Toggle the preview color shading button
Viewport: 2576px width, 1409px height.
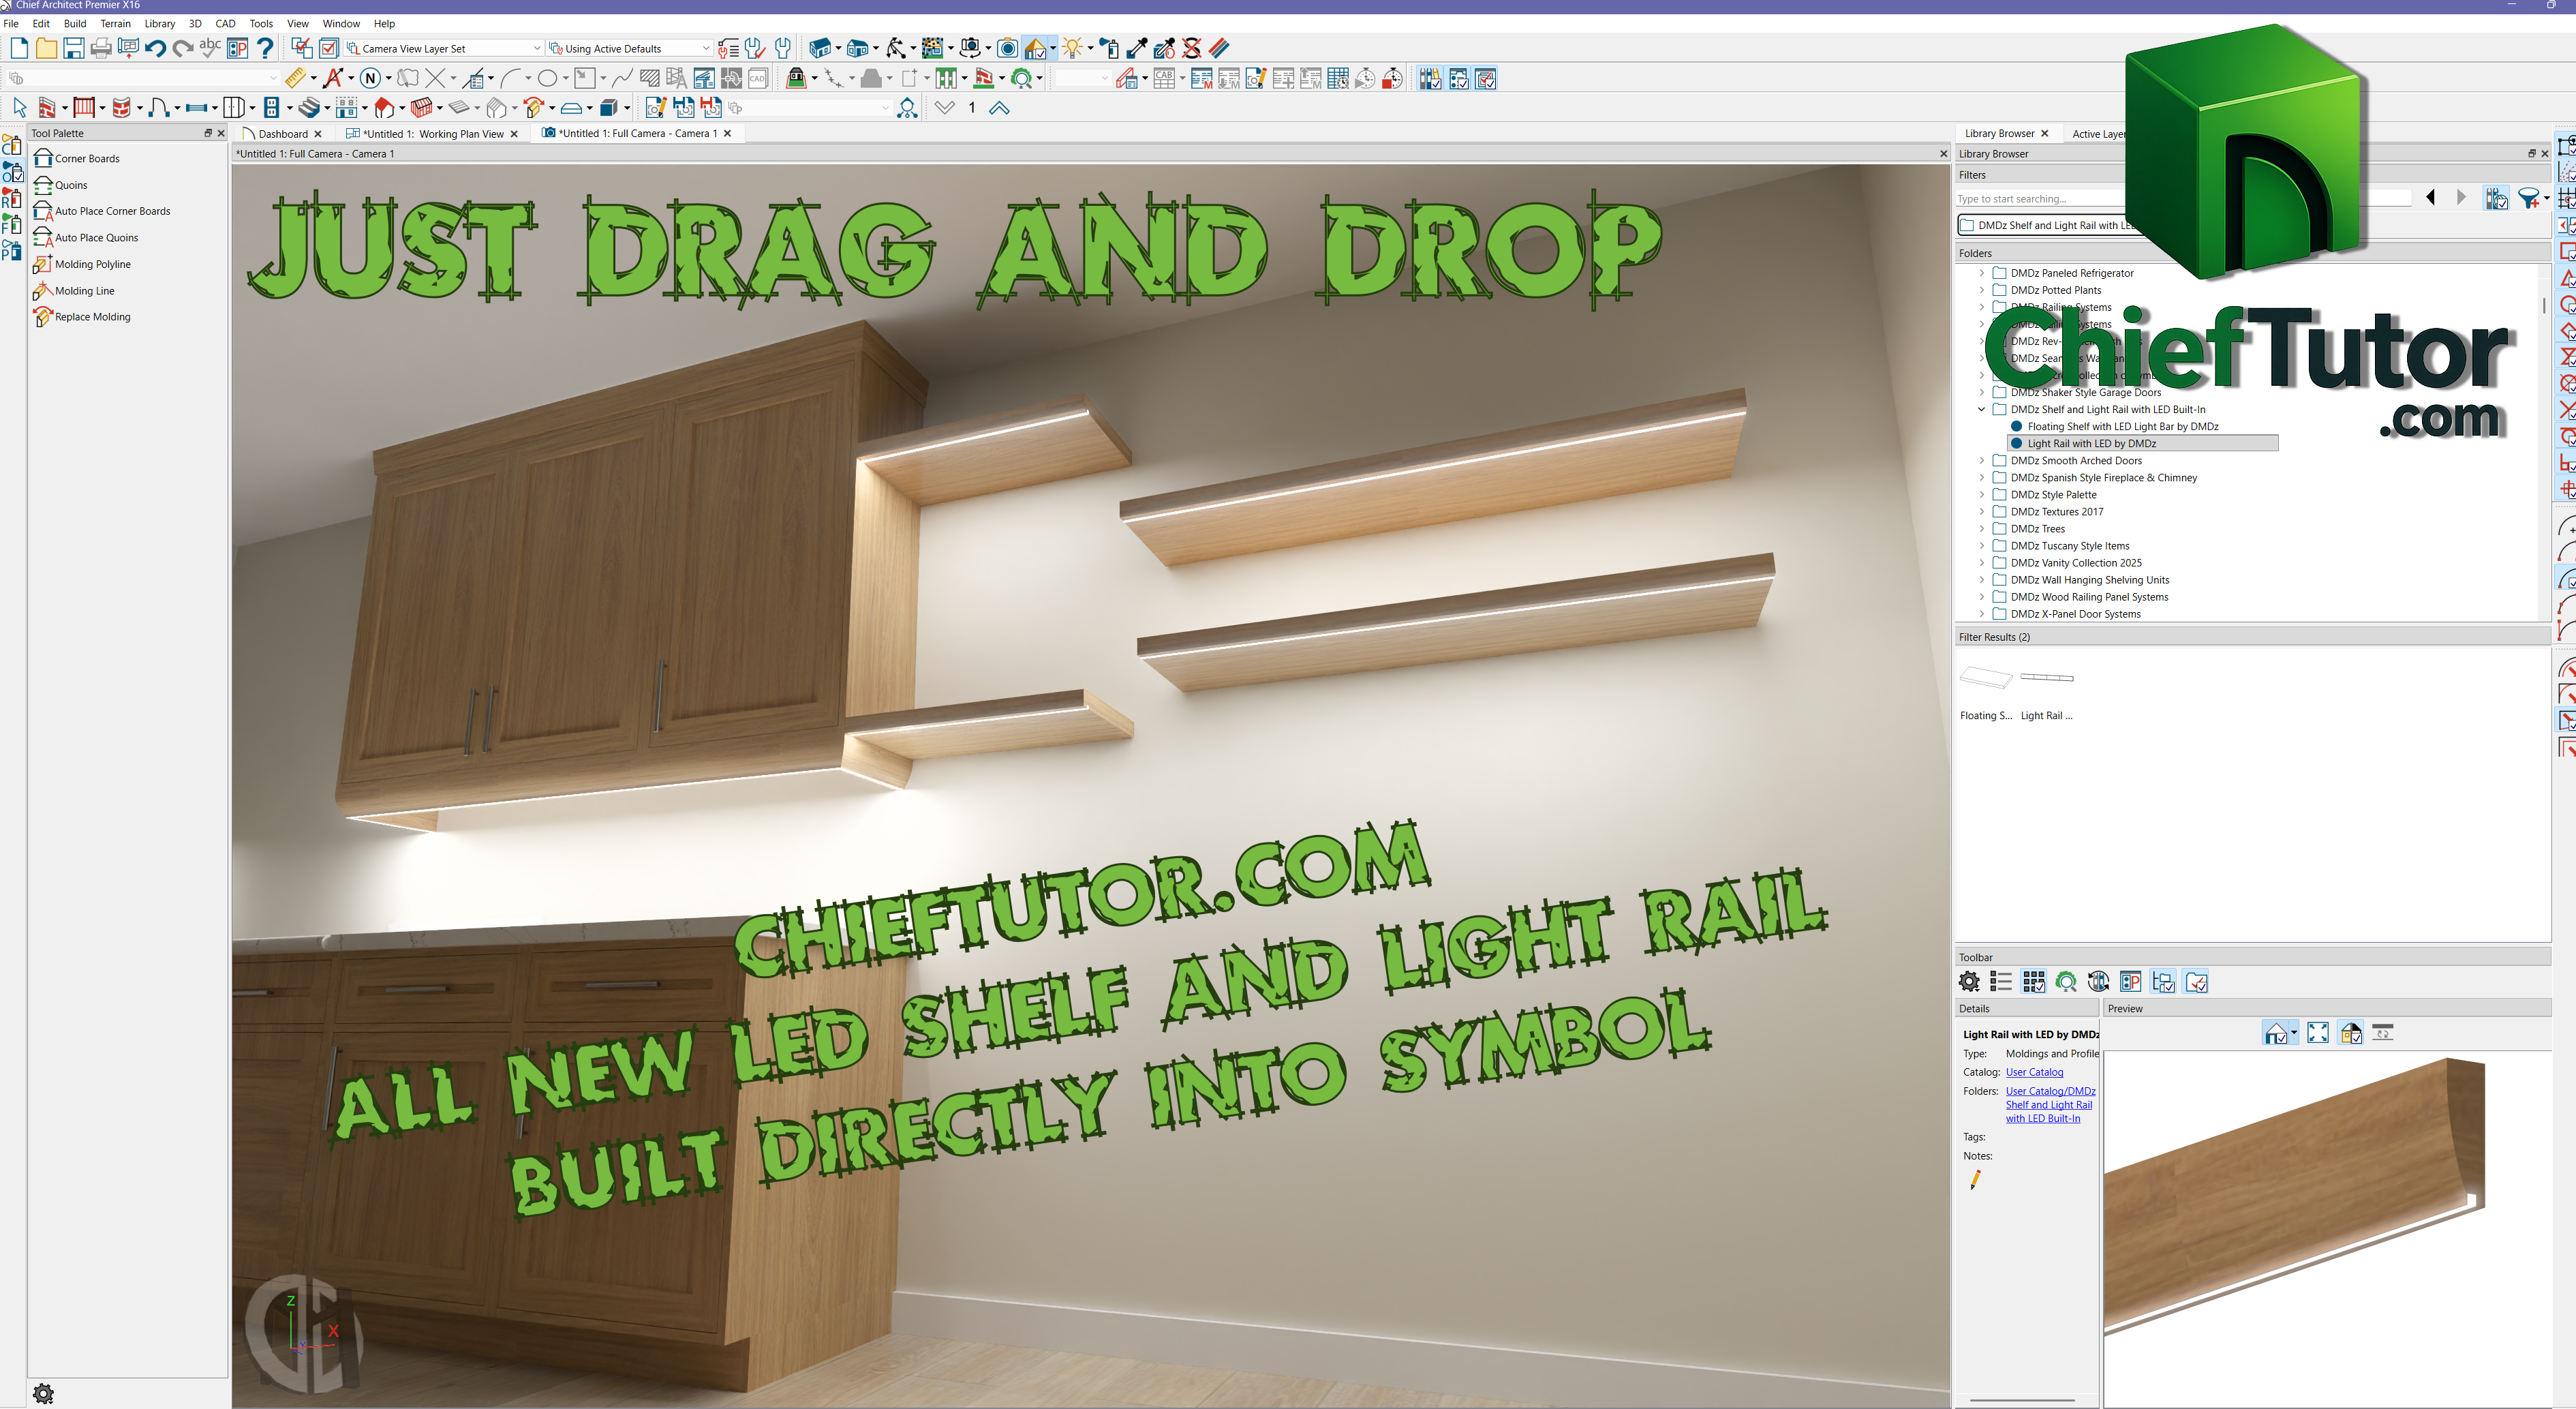[2350, 1033]
